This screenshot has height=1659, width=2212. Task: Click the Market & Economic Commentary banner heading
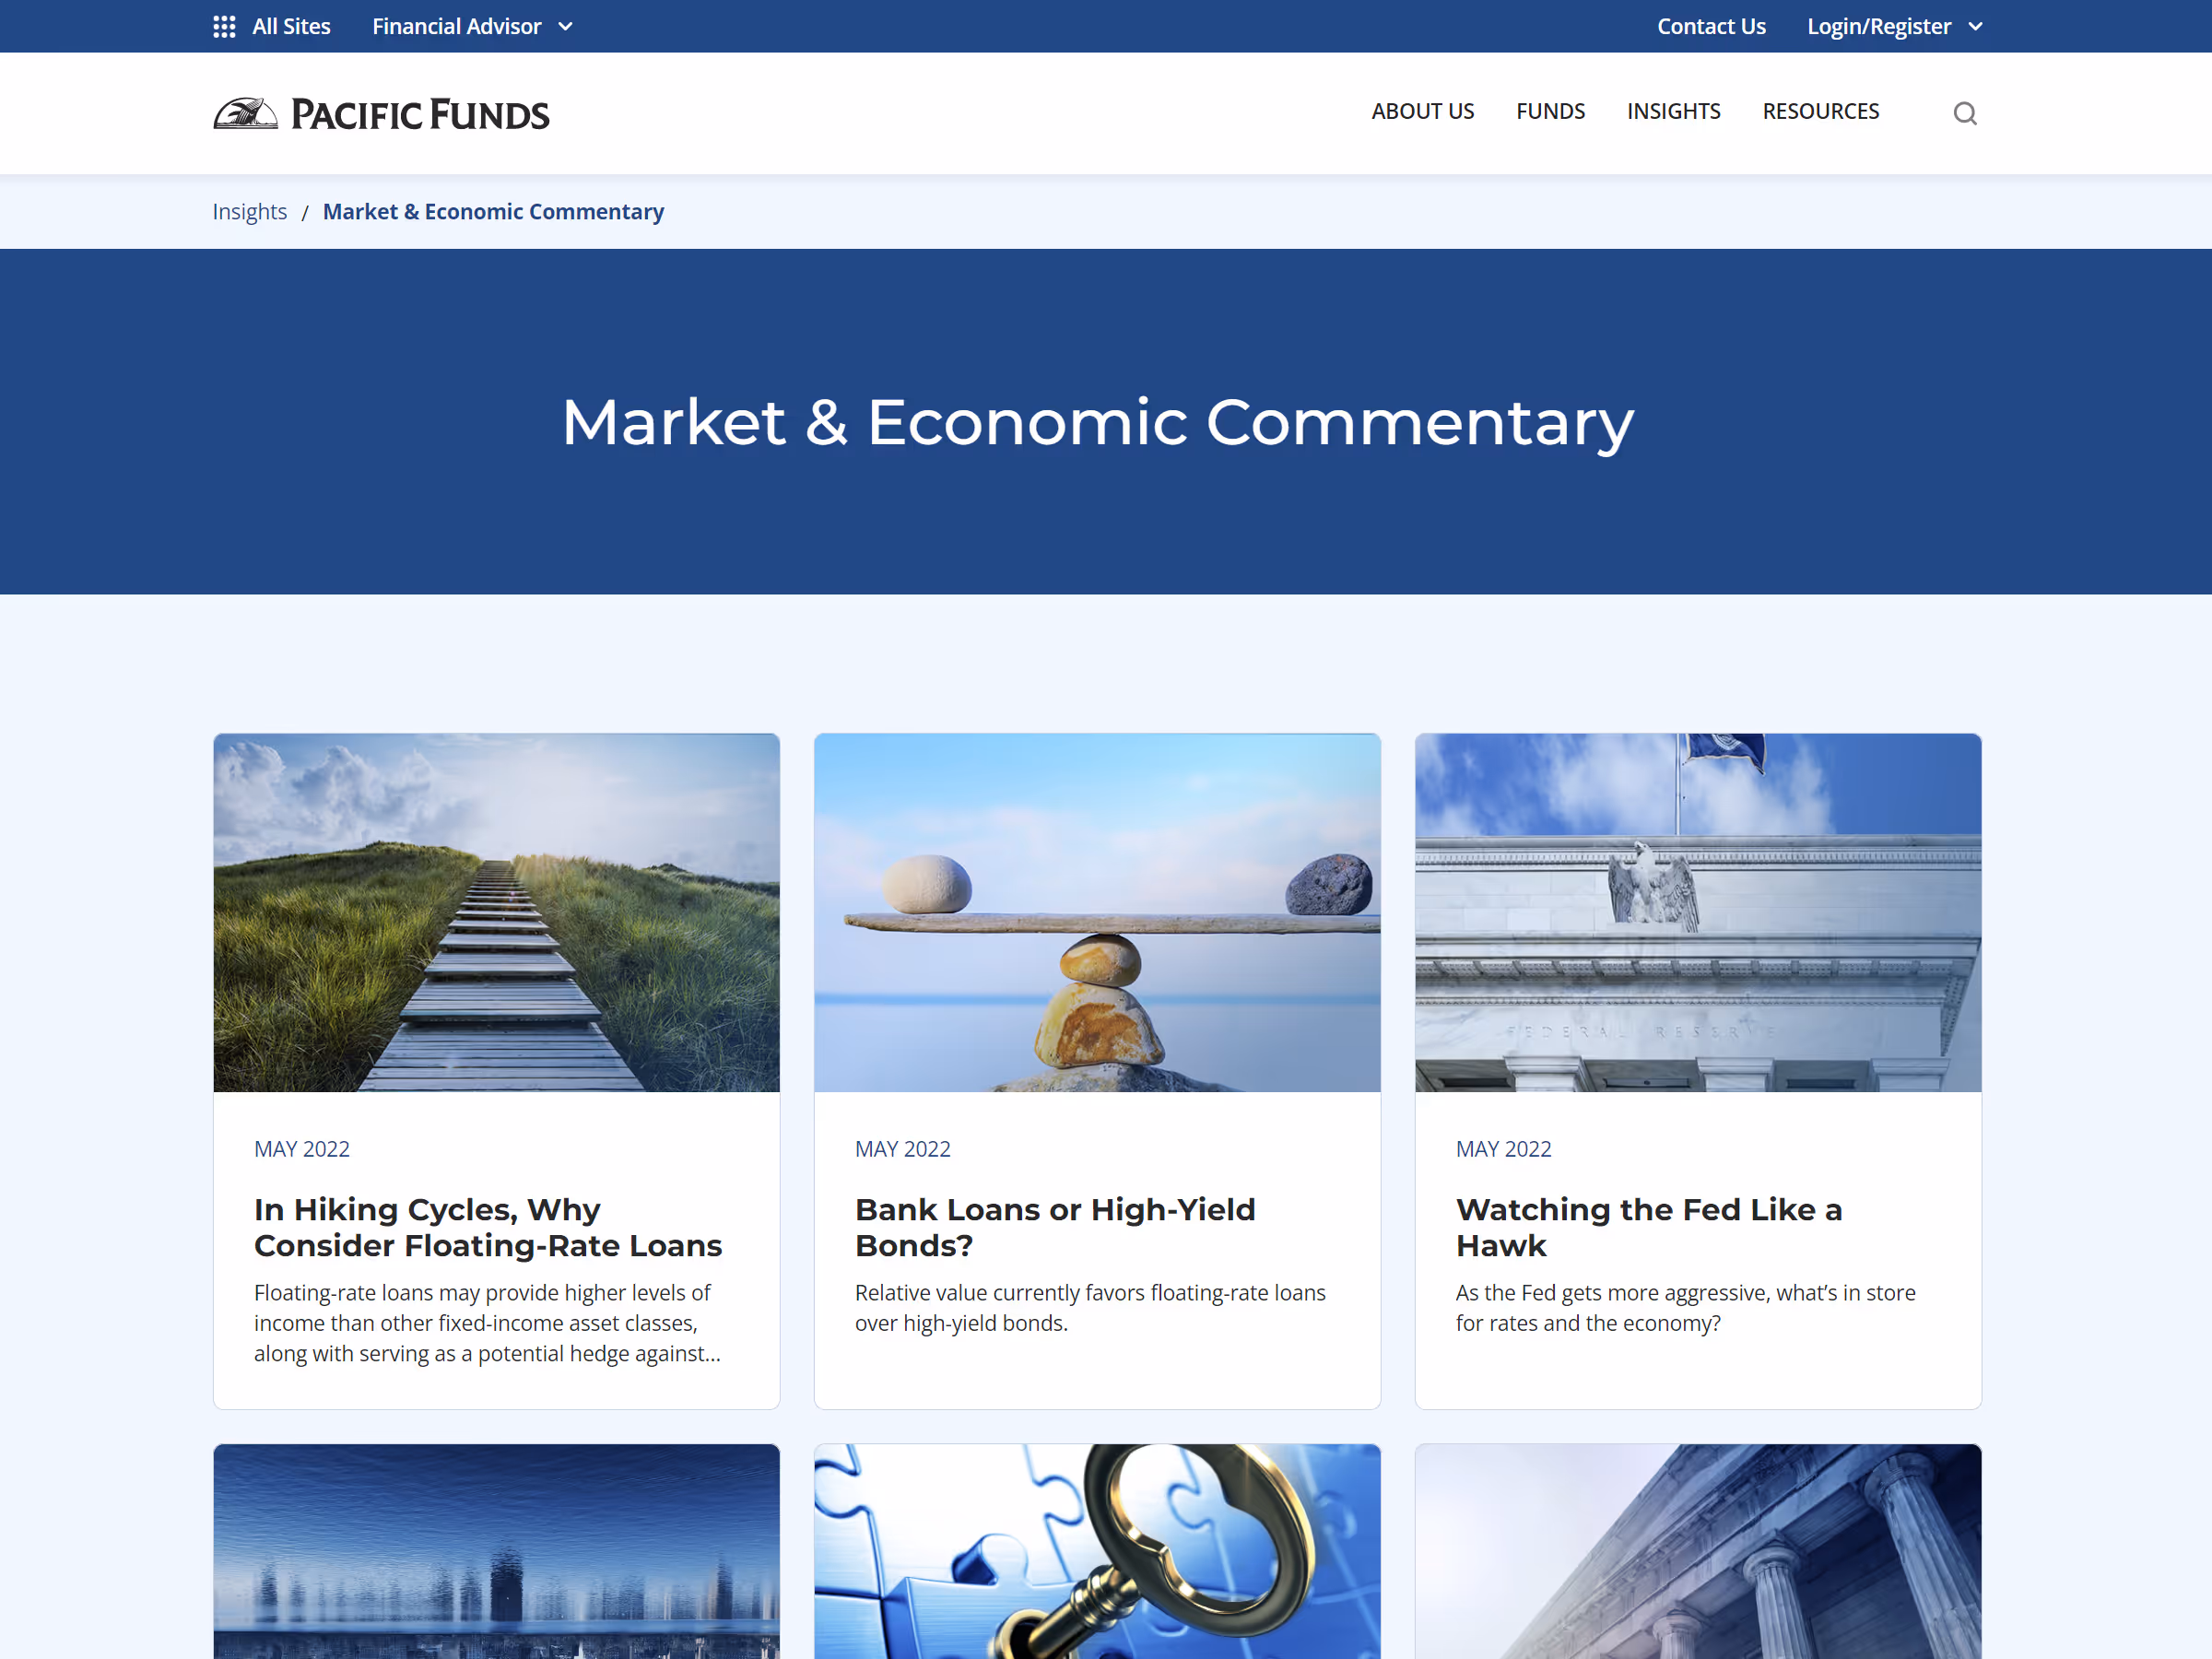[x=1097, y=422]
